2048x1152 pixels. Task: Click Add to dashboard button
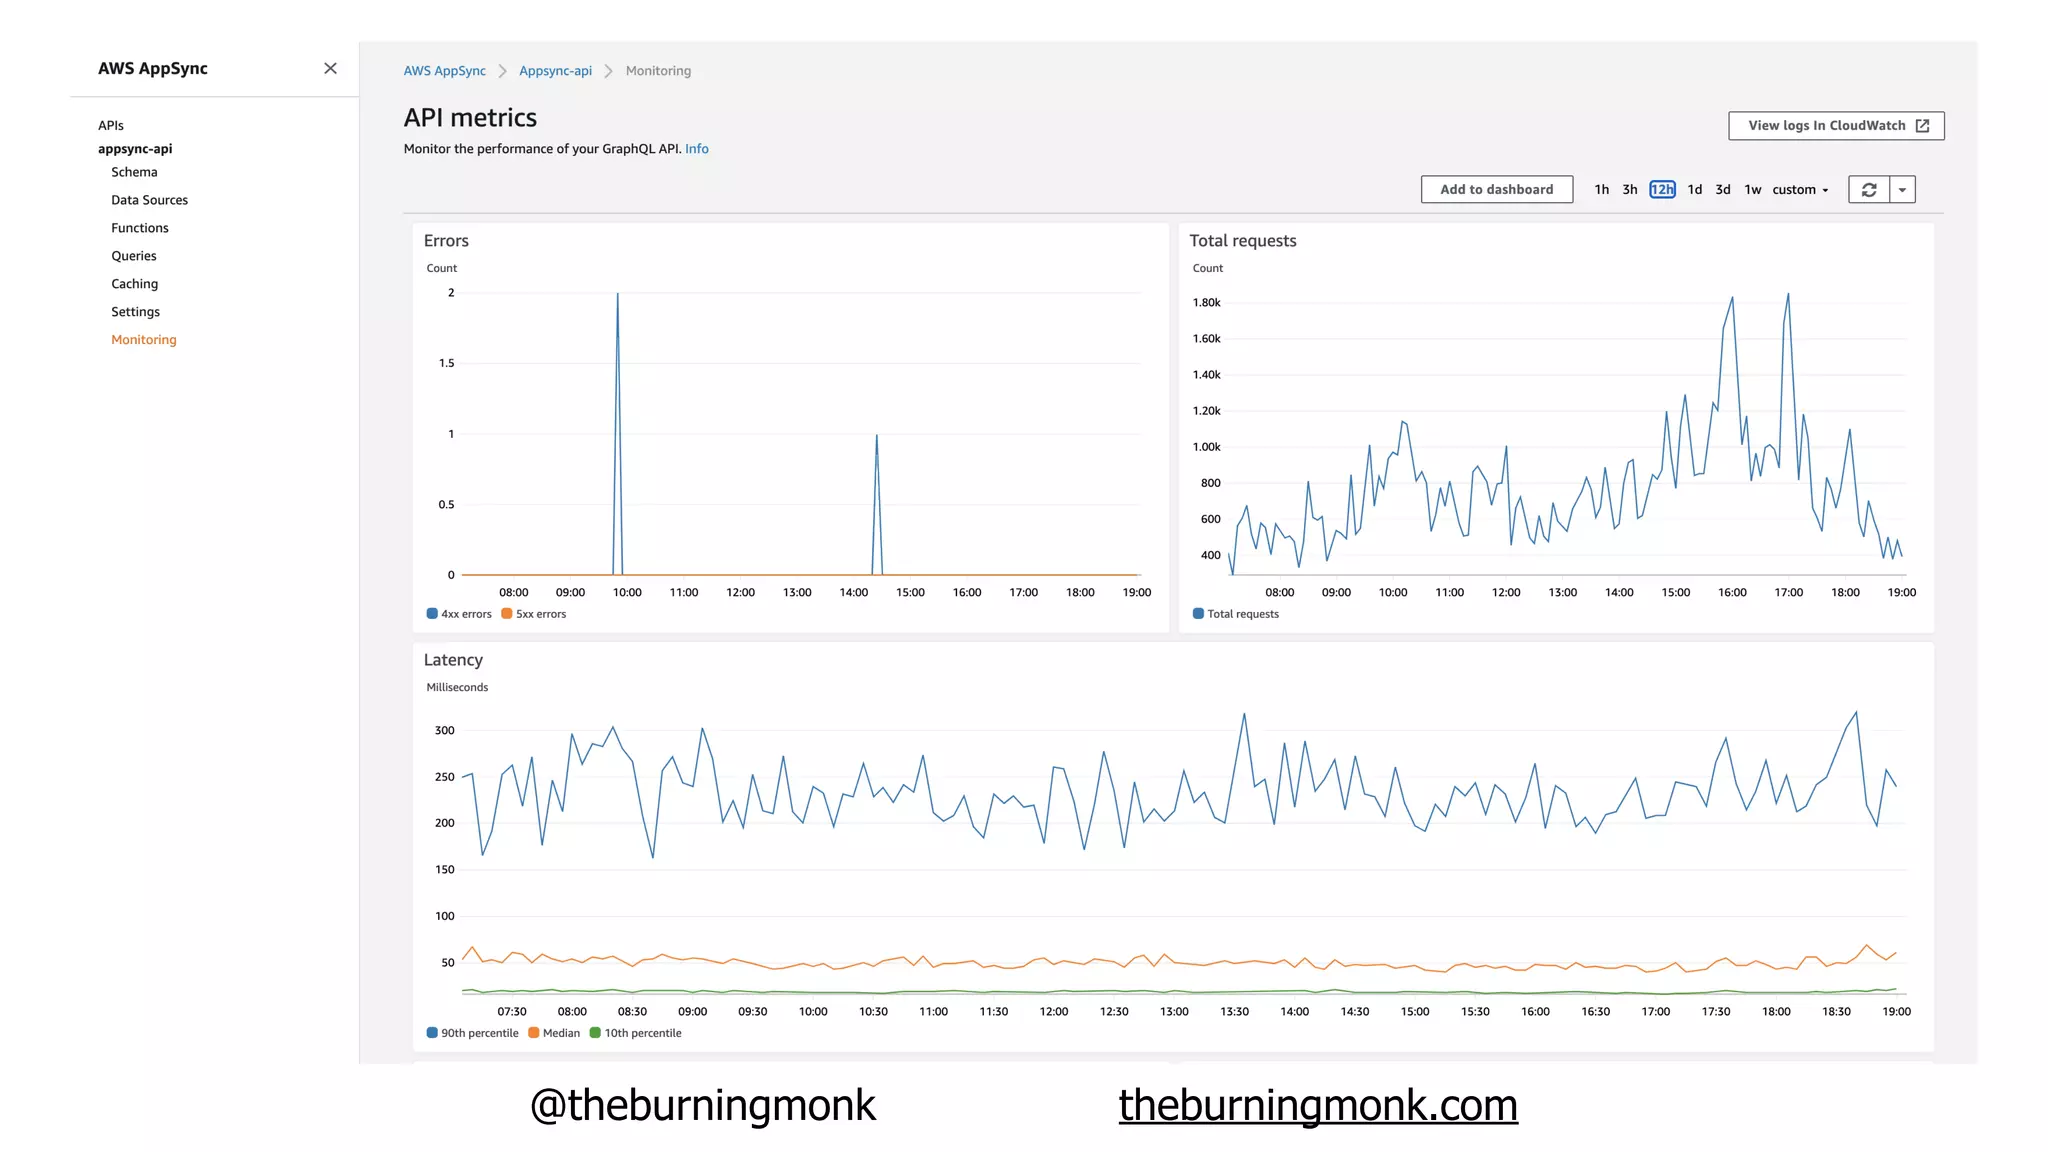pyautogui.click(x=1496, y=190)
